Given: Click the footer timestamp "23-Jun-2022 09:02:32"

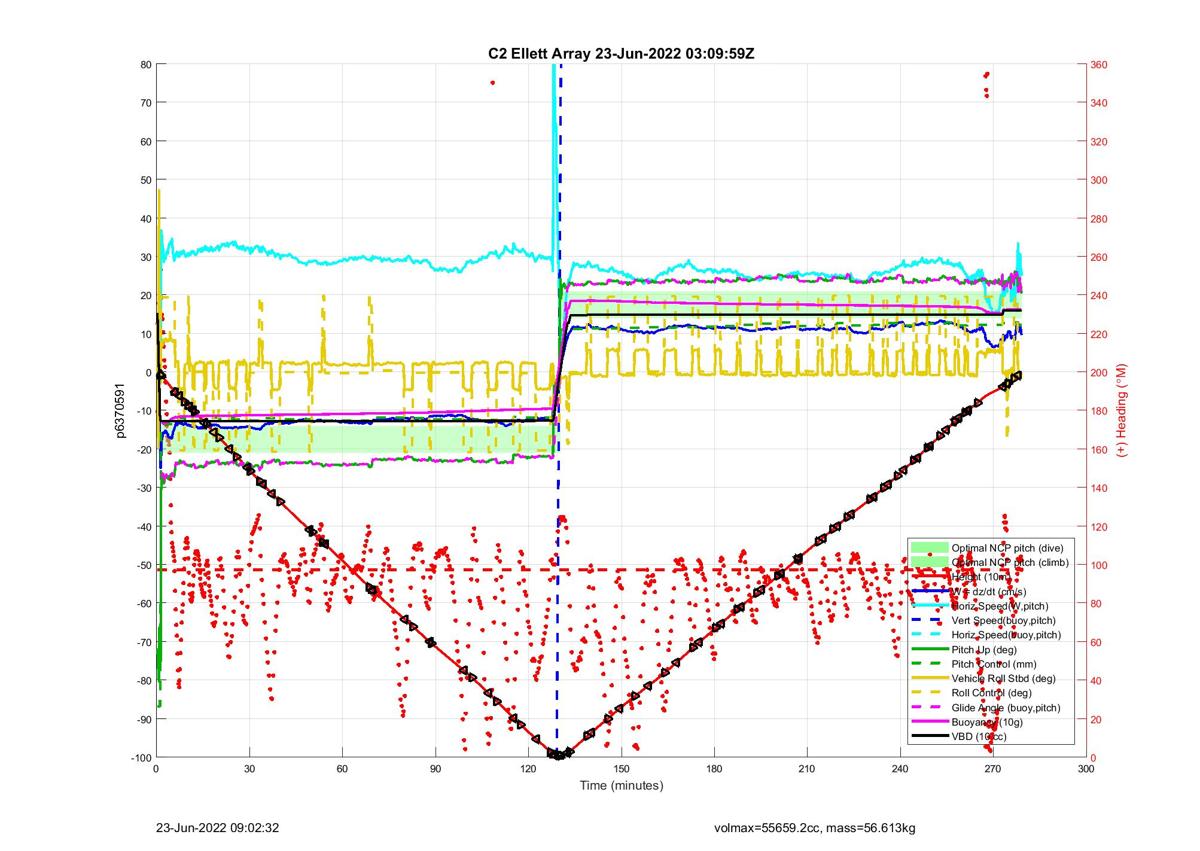Looking at the screenshot, I should (217, 829).
